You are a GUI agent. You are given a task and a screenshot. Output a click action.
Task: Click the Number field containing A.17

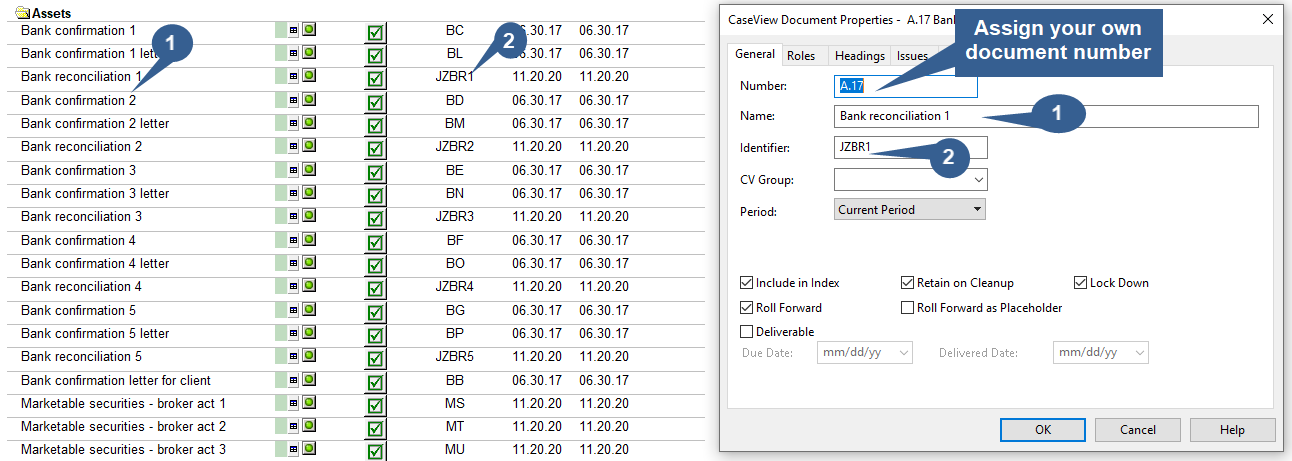click(906, 86)
